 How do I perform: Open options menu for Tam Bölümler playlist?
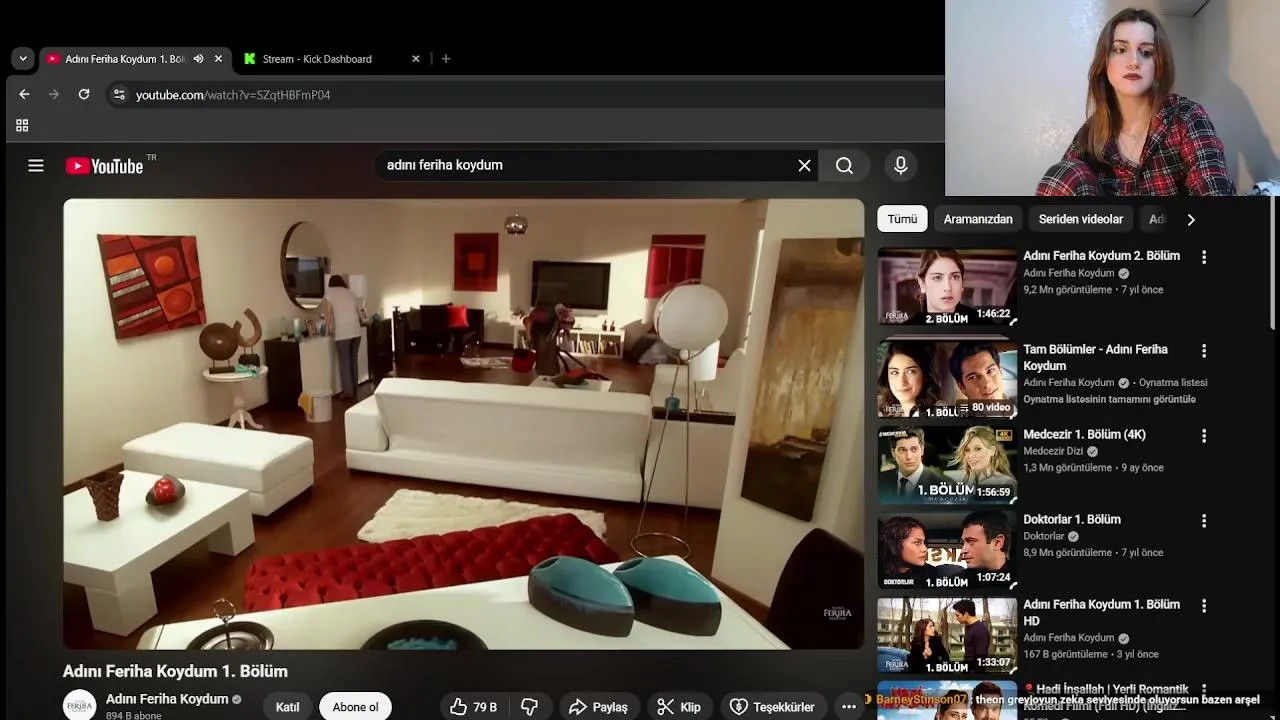[x=1204, y=351]
